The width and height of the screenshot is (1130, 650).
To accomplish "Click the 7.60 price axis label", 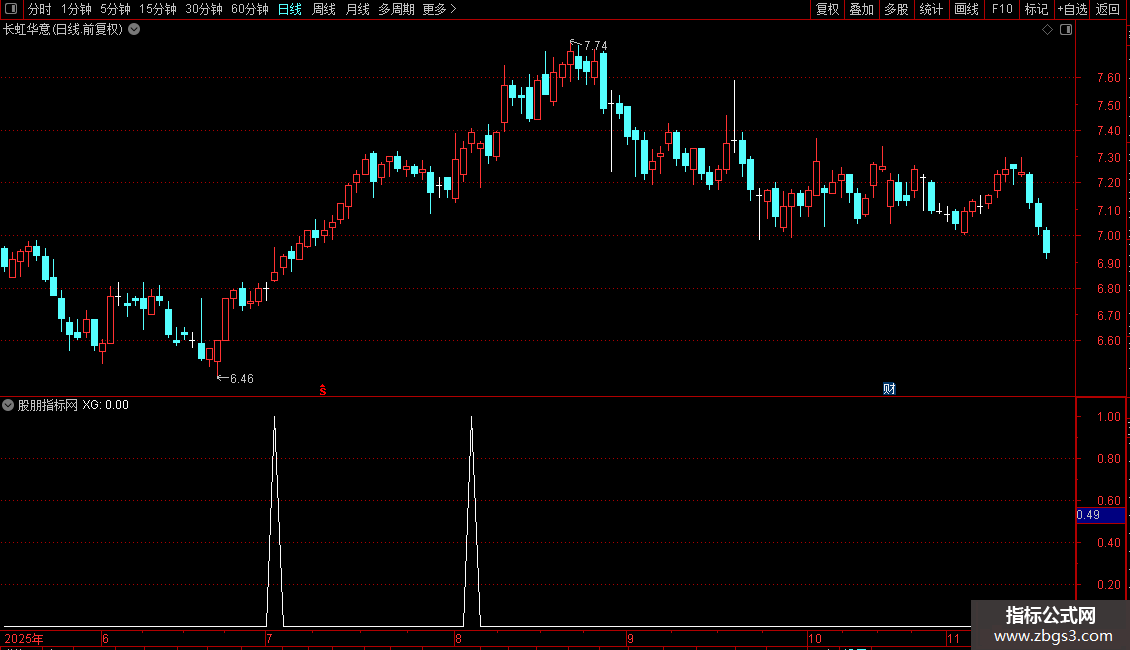I will click(x=1108, y=78).
